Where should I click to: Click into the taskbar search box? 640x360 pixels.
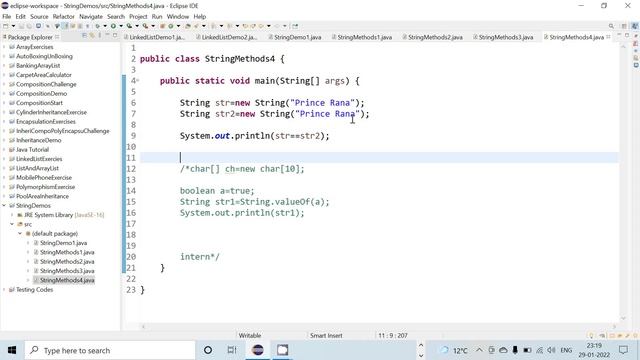click(110, 350)
